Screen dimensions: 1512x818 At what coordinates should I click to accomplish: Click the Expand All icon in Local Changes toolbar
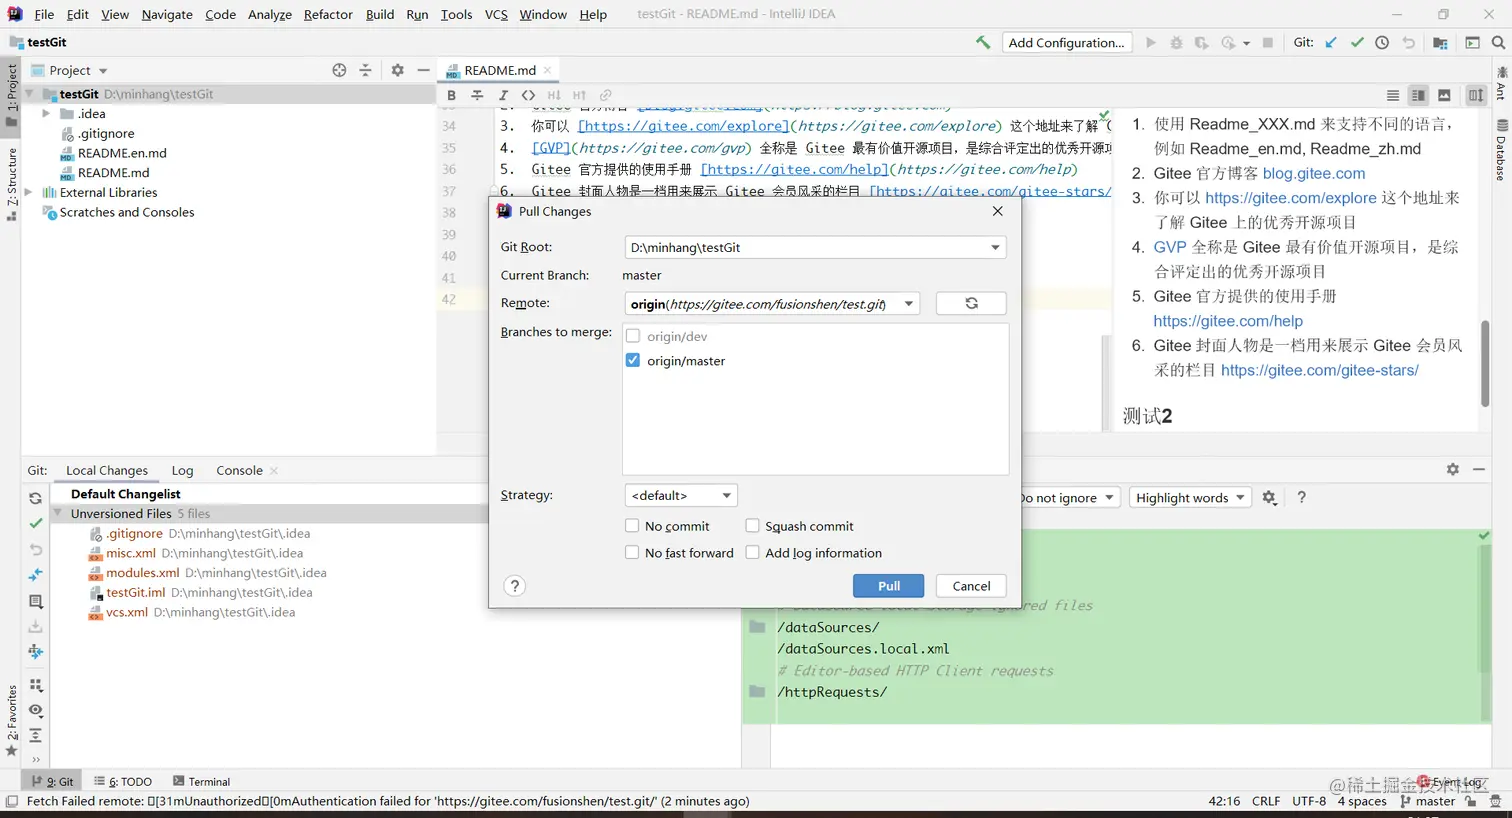pos(35,736)
